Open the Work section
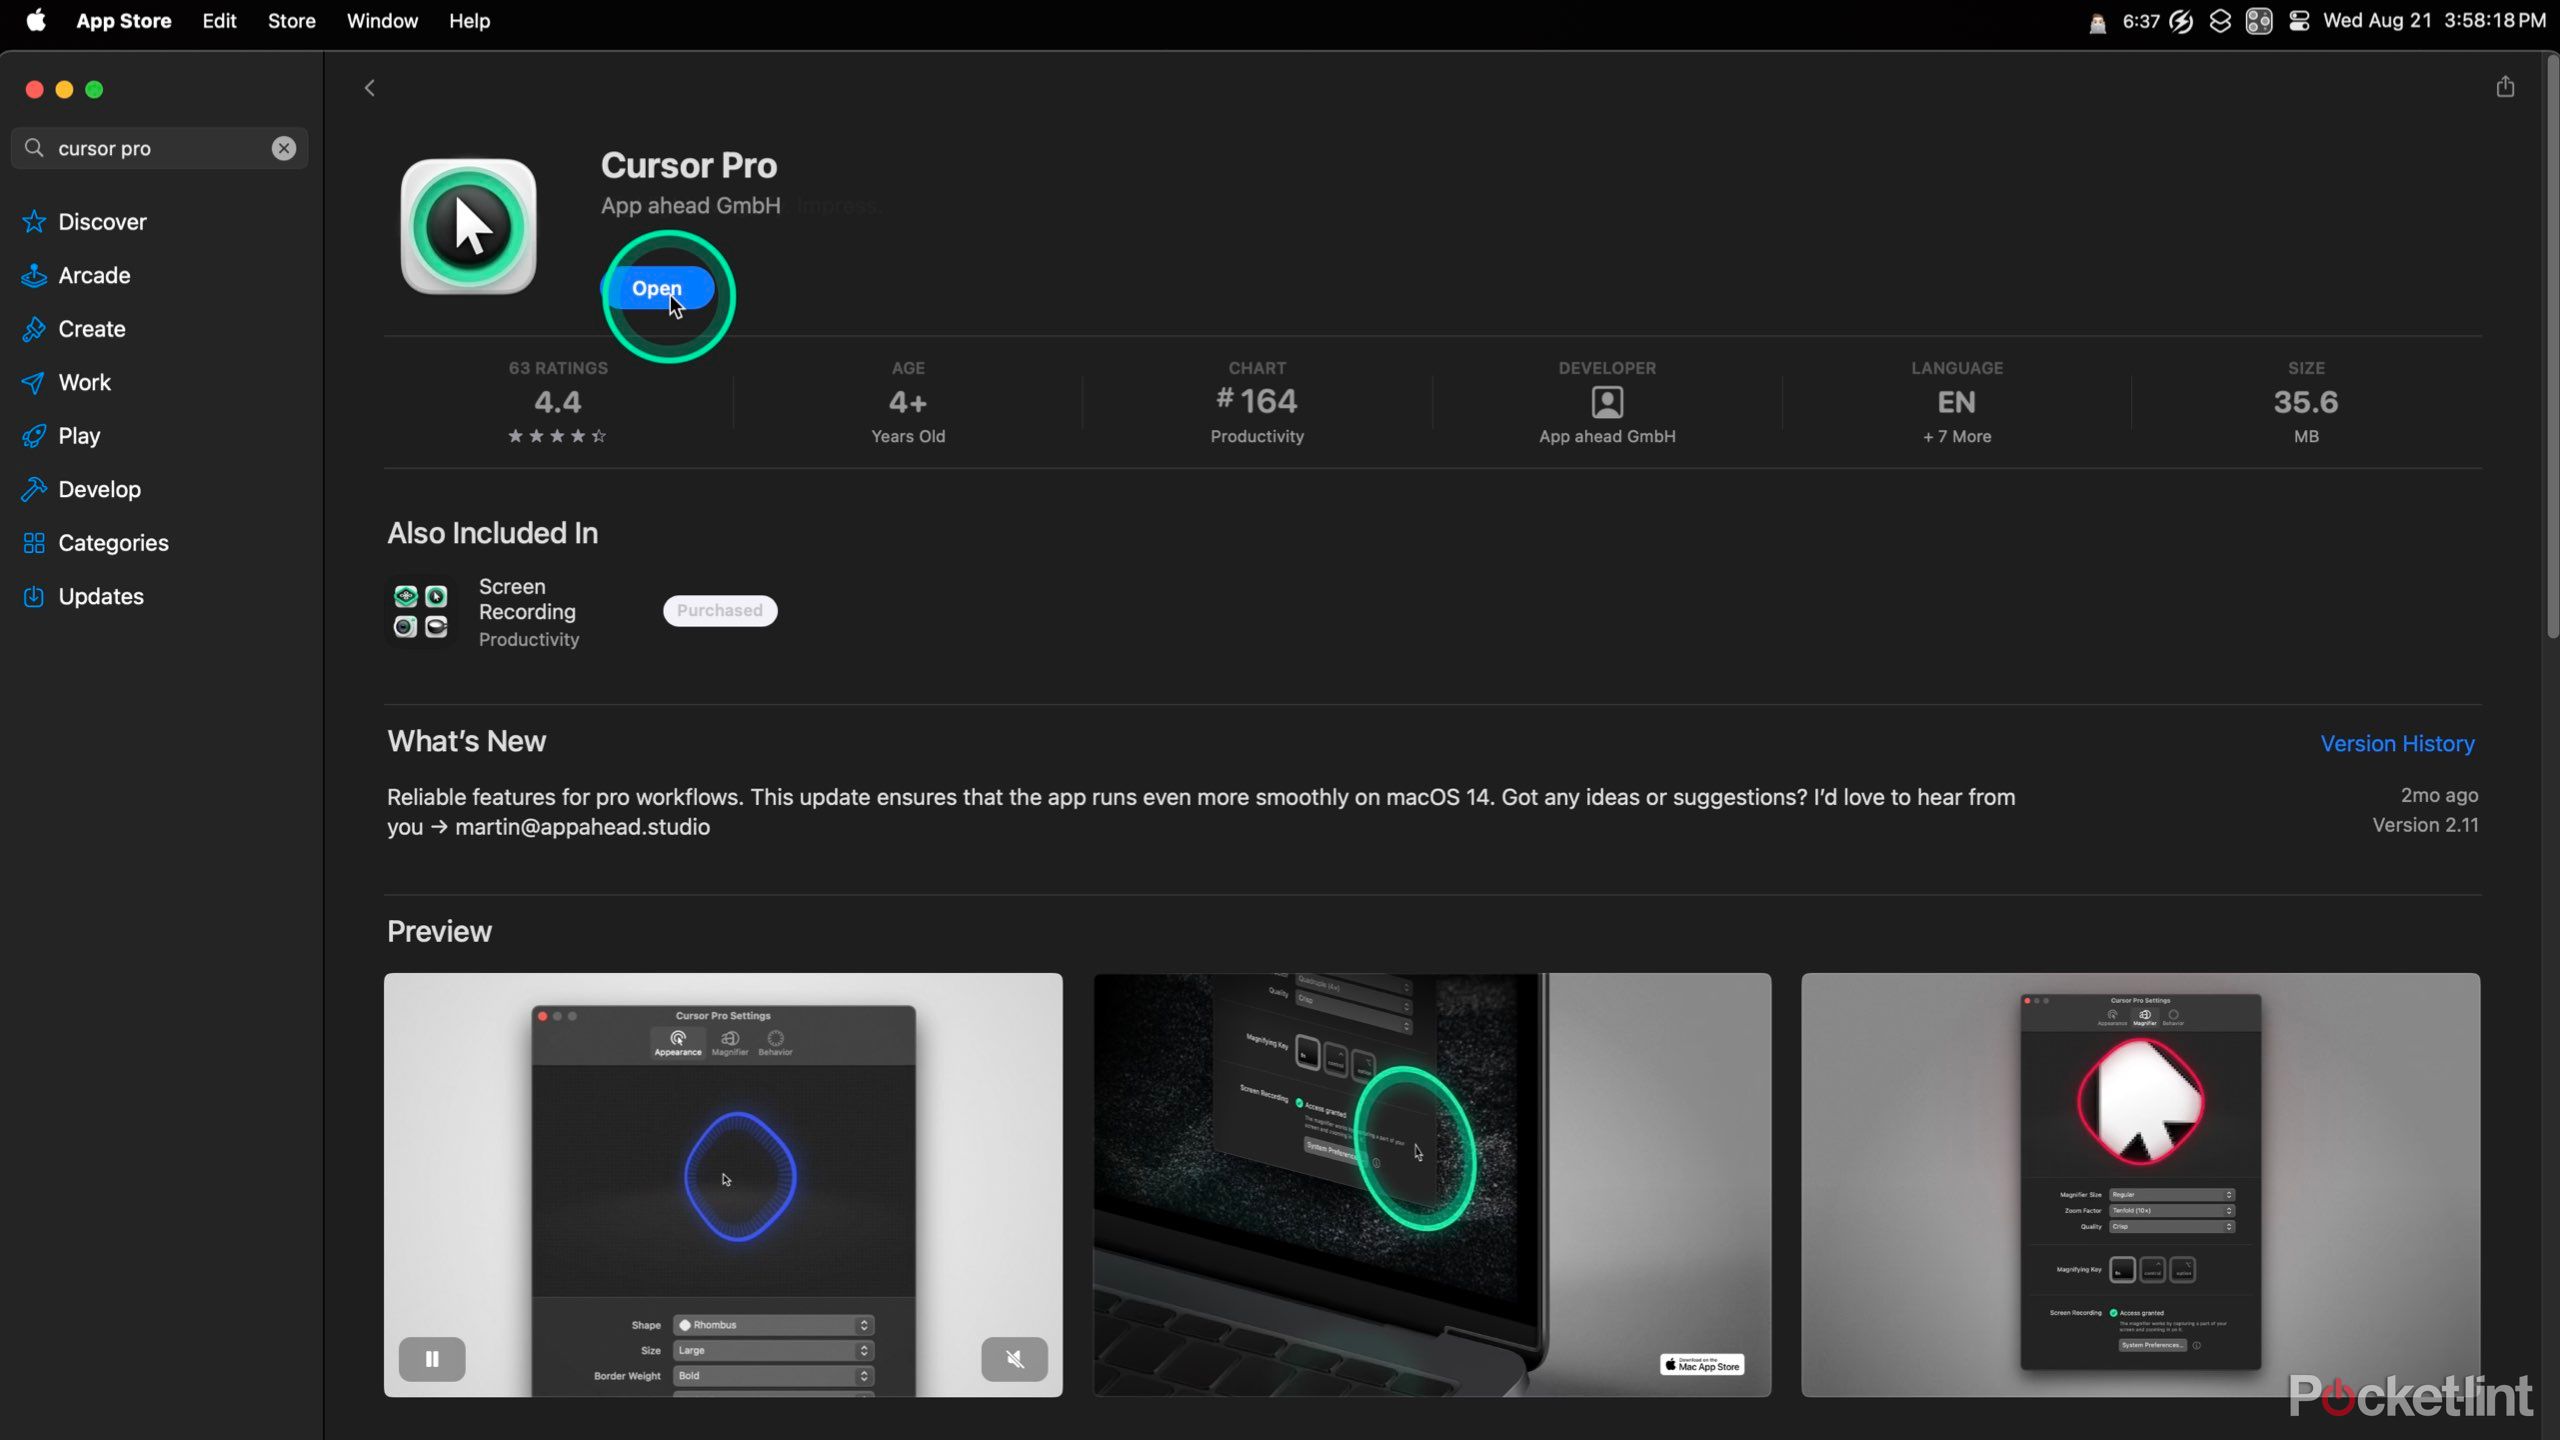The image size is (2560, 1440). 84,382
